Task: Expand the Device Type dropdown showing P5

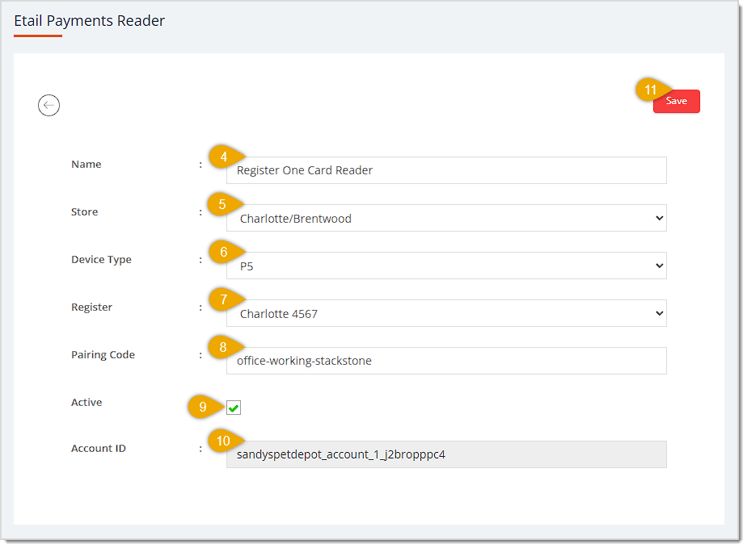Action: point(446,266)
